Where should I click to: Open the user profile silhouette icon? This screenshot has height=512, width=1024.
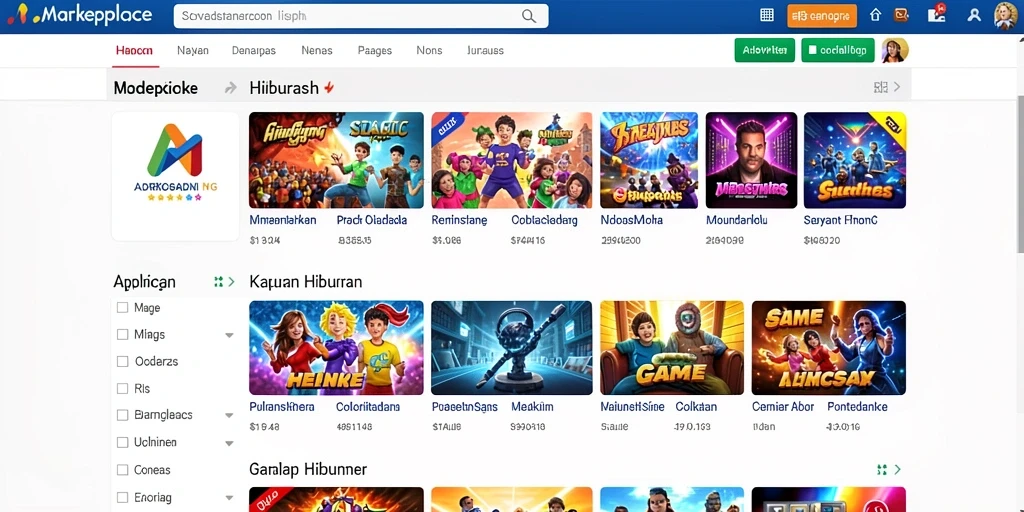(974, 15)
